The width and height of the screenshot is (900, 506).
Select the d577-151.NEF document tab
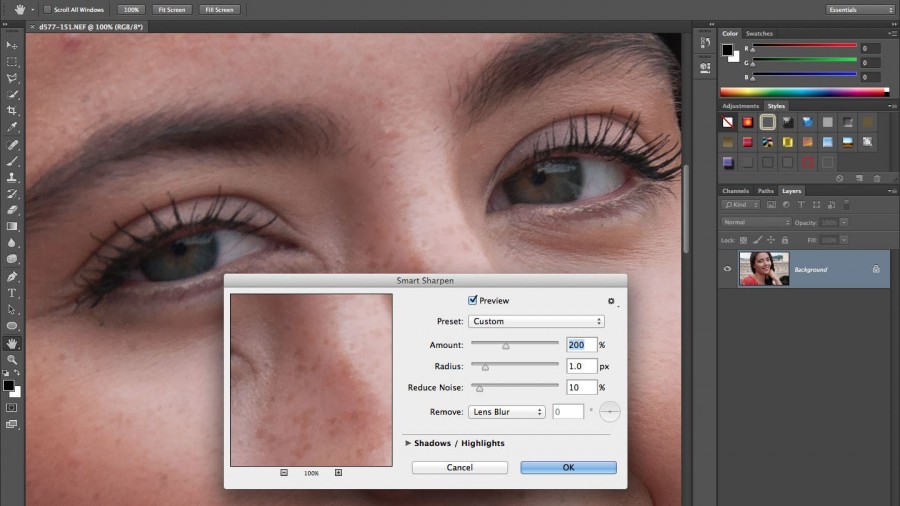(91, 26)
